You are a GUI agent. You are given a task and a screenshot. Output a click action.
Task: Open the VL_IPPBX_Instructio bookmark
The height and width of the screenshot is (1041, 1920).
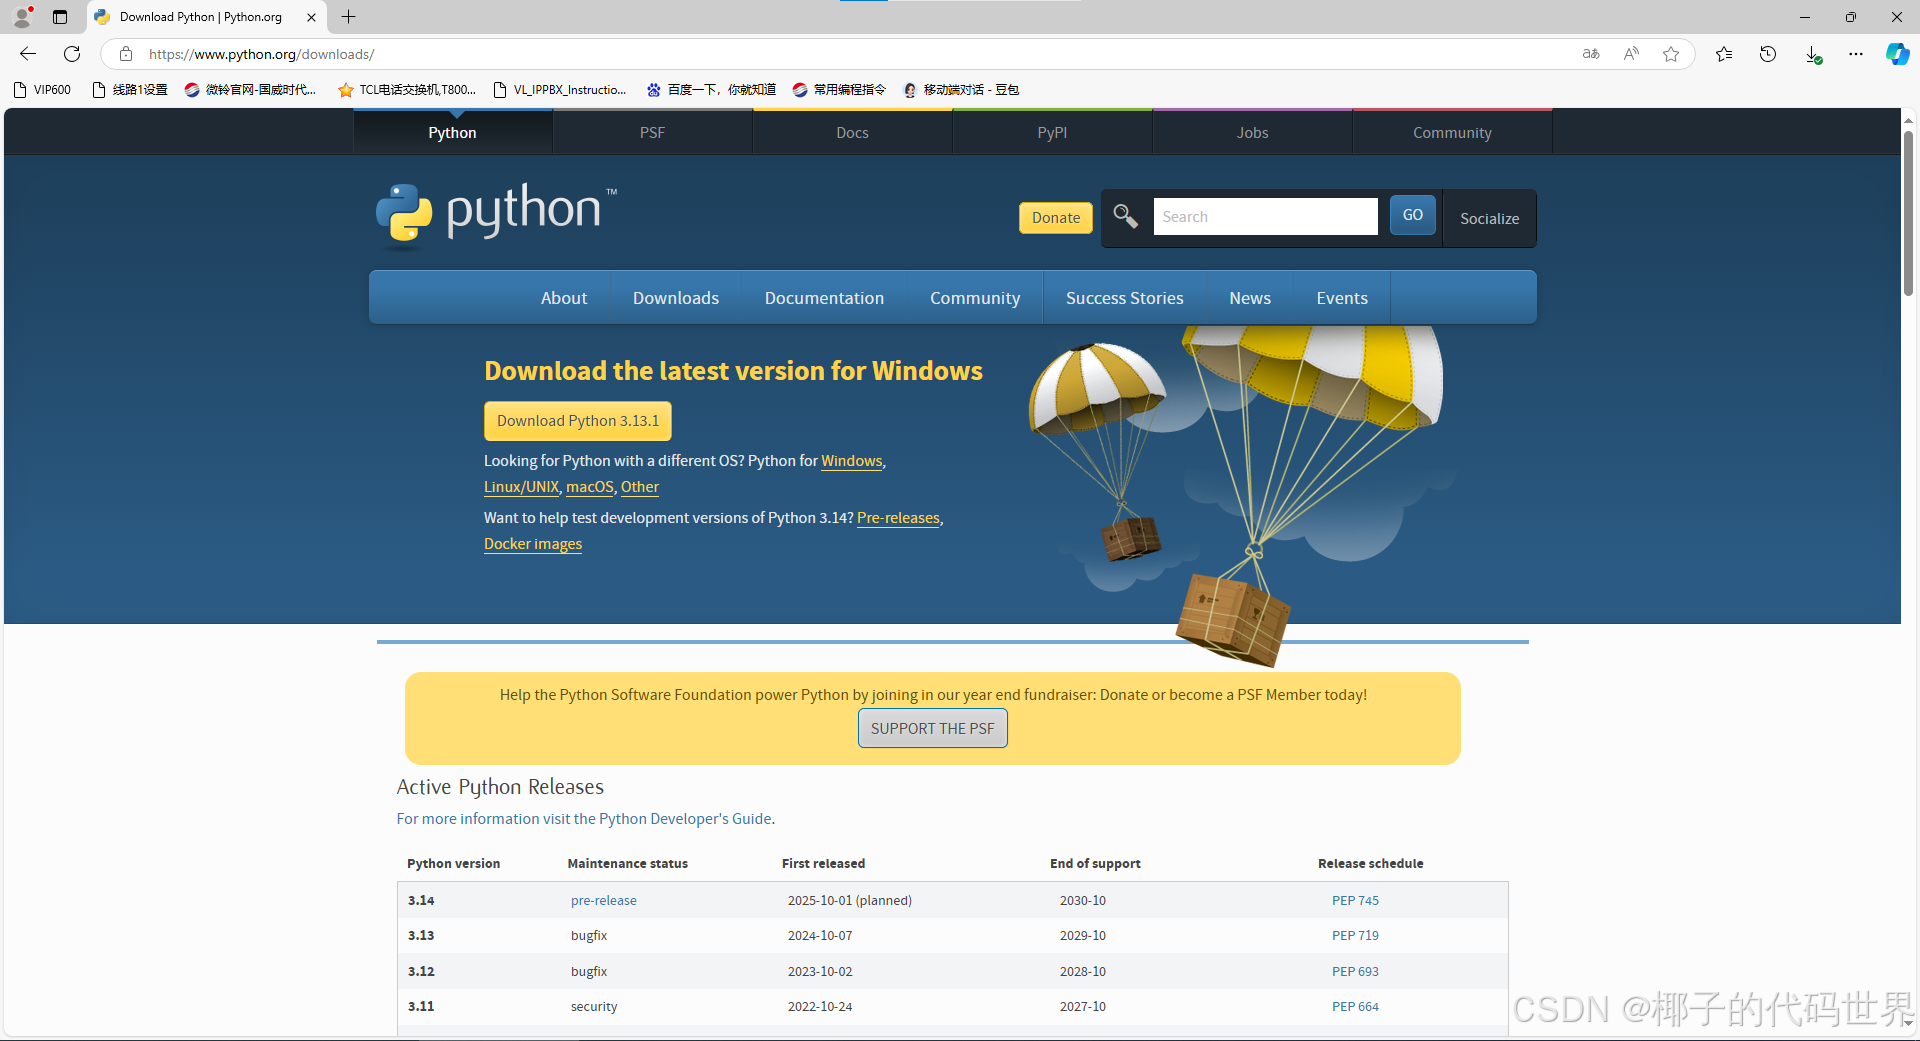561,90
